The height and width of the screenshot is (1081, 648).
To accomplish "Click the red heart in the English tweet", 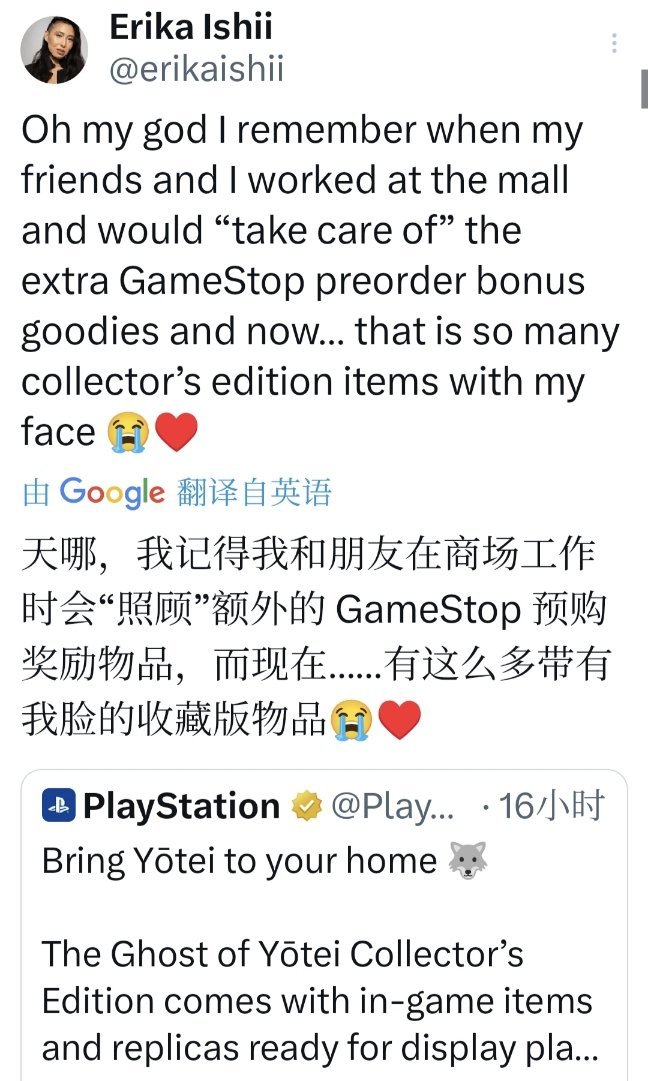I will click(176, 432).
